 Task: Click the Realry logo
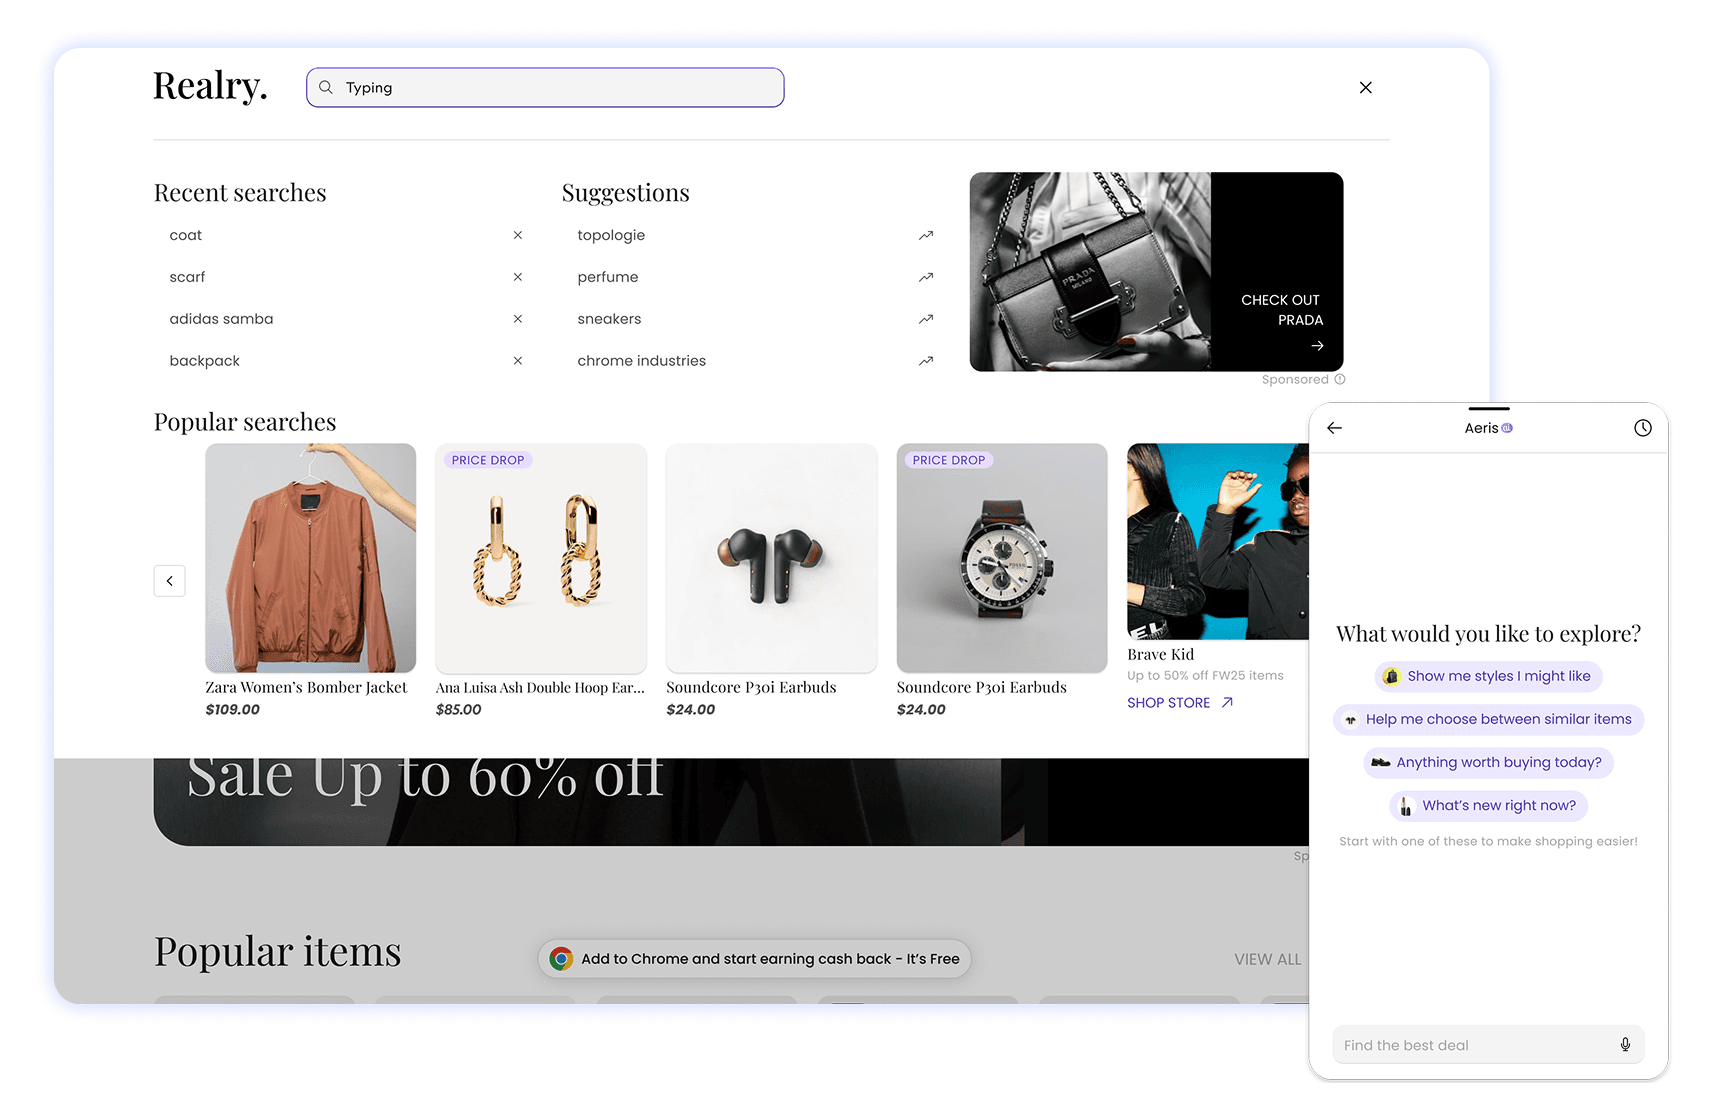point(210,87)
